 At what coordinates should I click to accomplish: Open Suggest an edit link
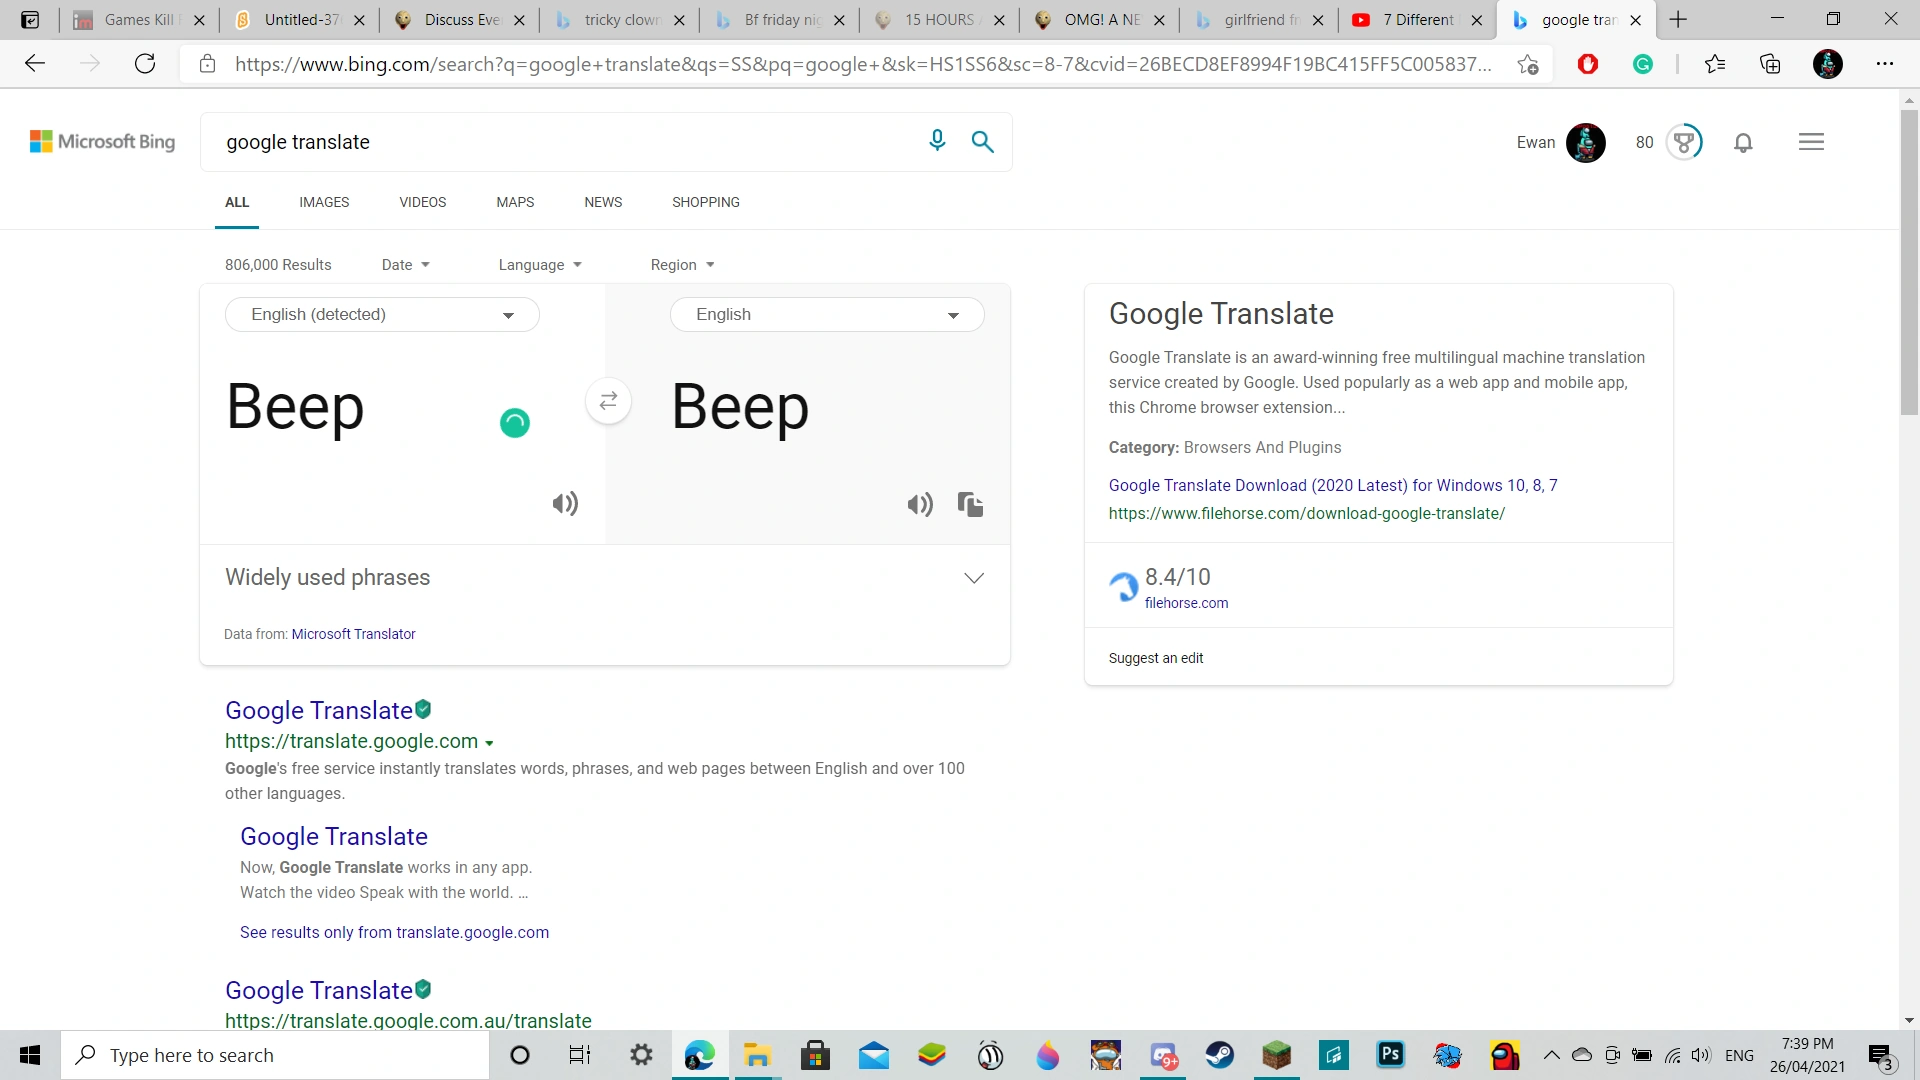pos(1155,658)
